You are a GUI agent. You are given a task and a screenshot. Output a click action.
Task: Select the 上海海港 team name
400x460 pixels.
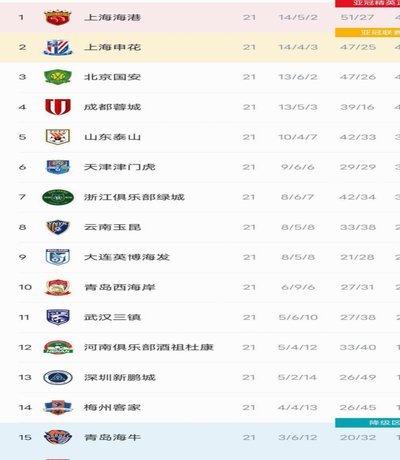112,17
